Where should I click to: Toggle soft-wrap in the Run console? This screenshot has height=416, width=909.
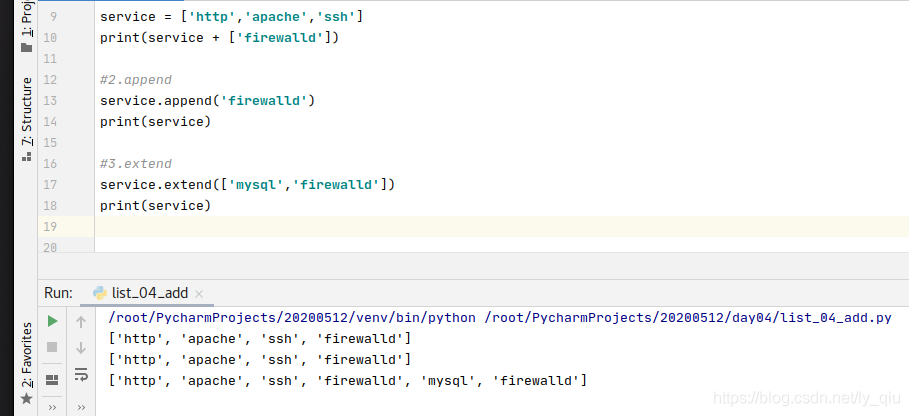(x=81, y=374)
